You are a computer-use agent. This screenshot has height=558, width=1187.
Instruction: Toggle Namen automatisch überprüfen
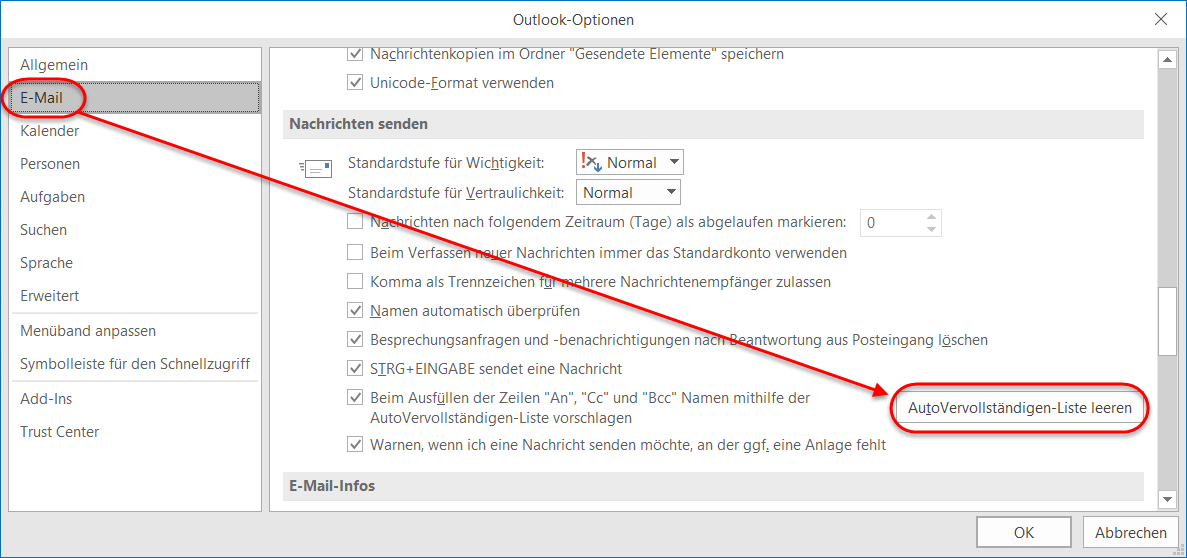pos(355,310)
